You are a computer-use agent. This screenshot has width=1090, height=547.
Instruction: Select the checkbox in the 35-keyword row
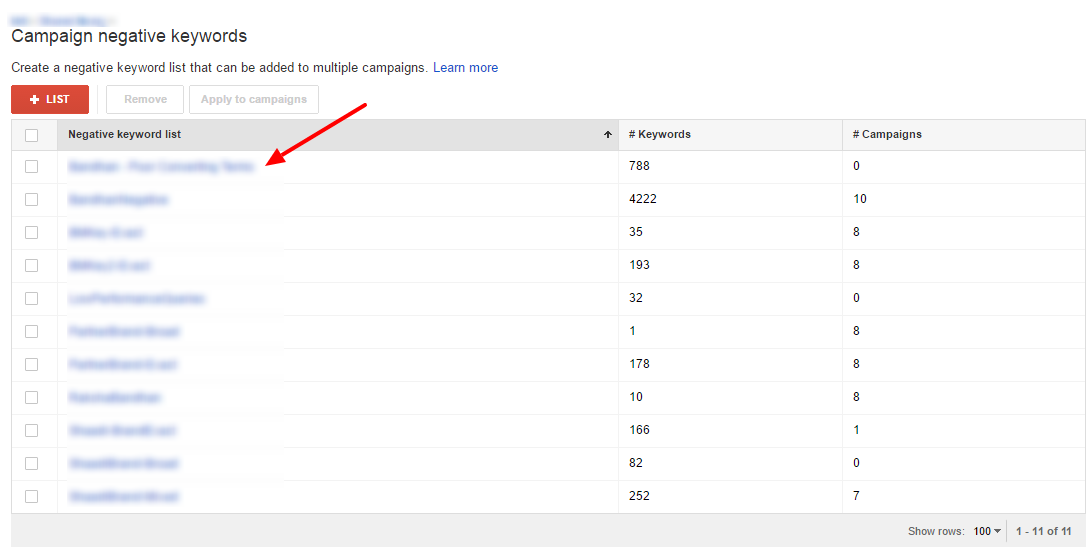[x=31, y=232]
